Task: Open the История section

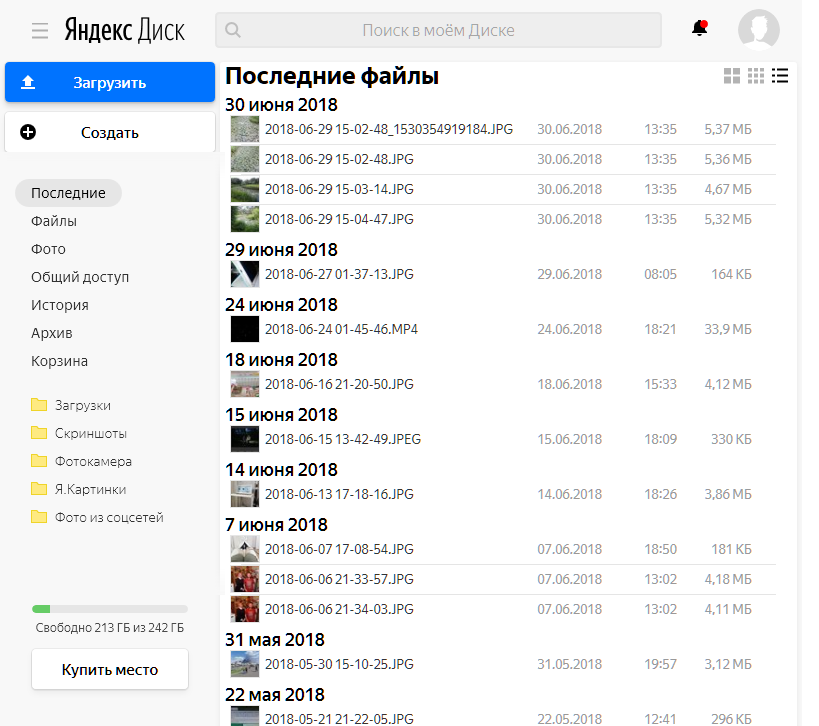Action: point(60,305)
